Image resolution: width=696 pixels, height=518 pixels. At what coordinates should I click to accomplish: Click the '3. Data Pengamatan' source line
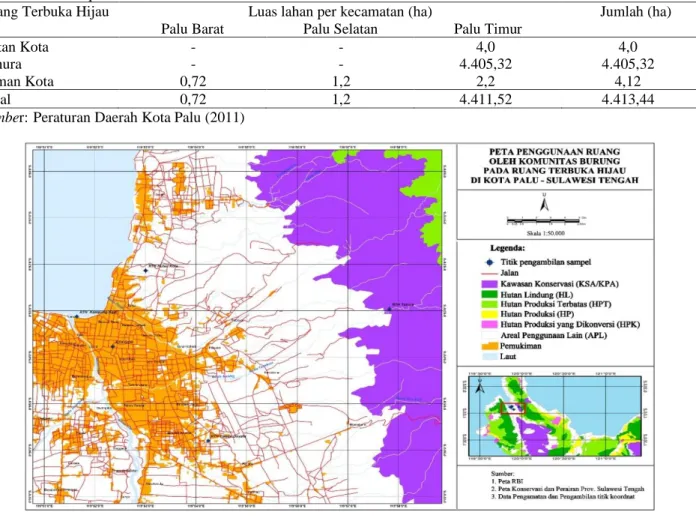pos(563,497)
